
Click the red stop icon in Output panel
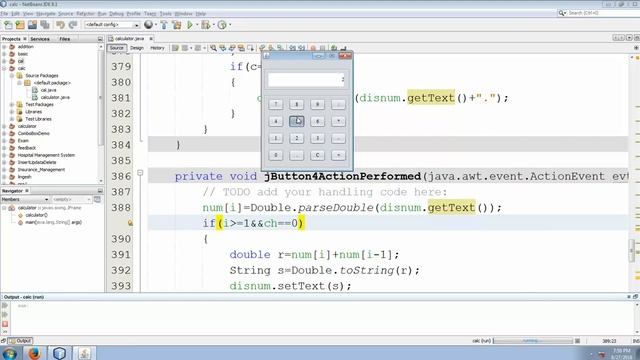click(x=5, y=324)
